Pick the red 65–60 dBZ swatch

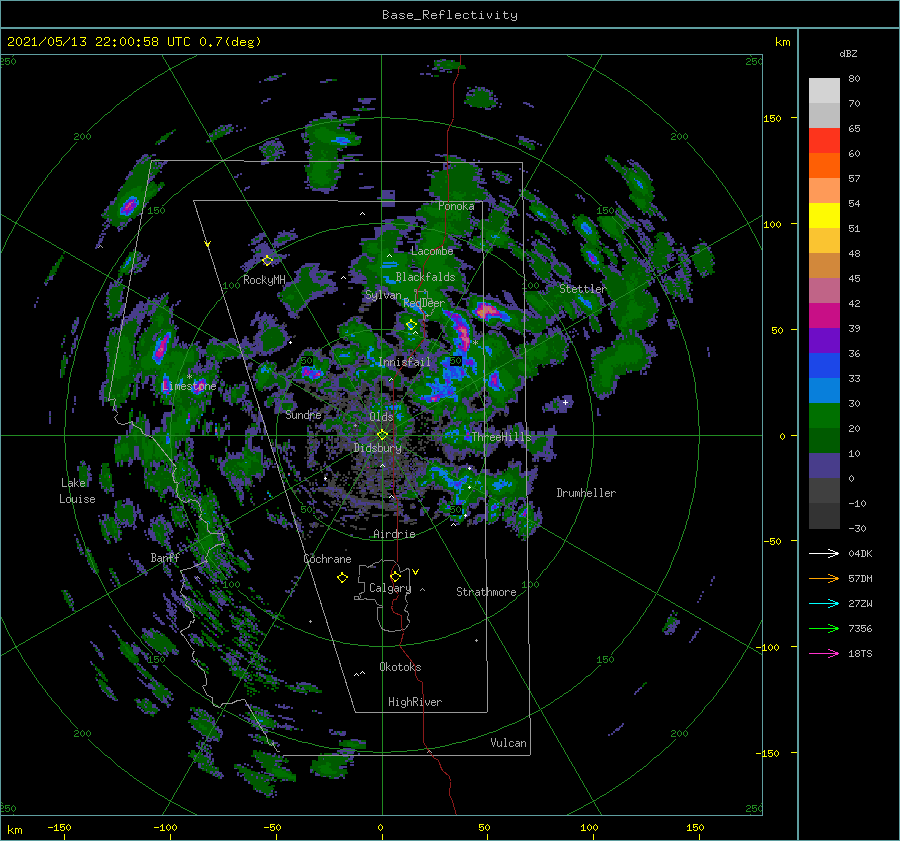point(824,141)
